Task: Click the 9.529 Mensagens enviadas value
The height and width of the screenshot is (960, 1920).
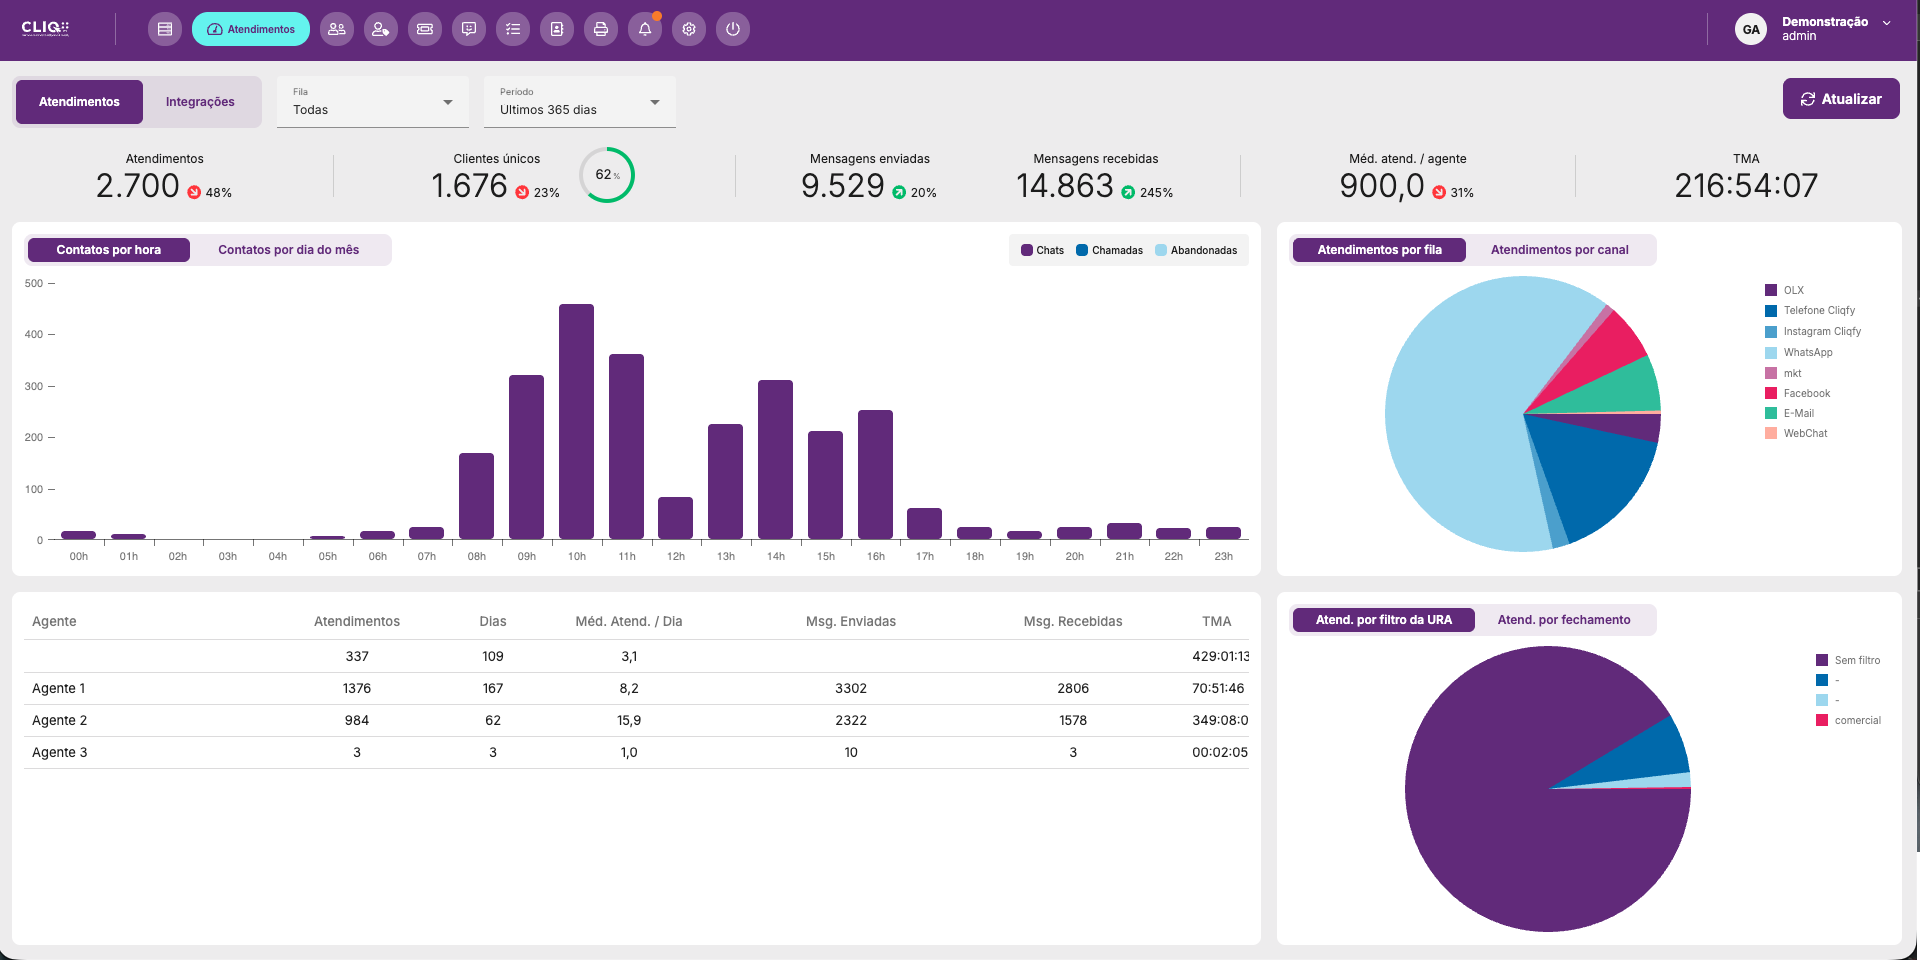Action: pyautogui.click(x=843, y=186)
